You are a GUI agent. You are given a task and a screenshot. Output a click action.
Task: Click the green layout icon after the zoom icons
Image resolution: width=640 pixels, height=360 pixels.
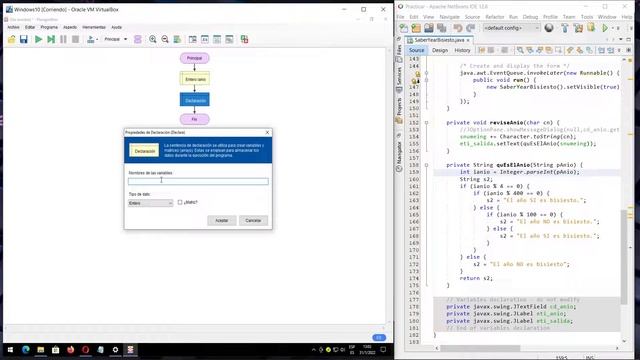tap(177, 40)
